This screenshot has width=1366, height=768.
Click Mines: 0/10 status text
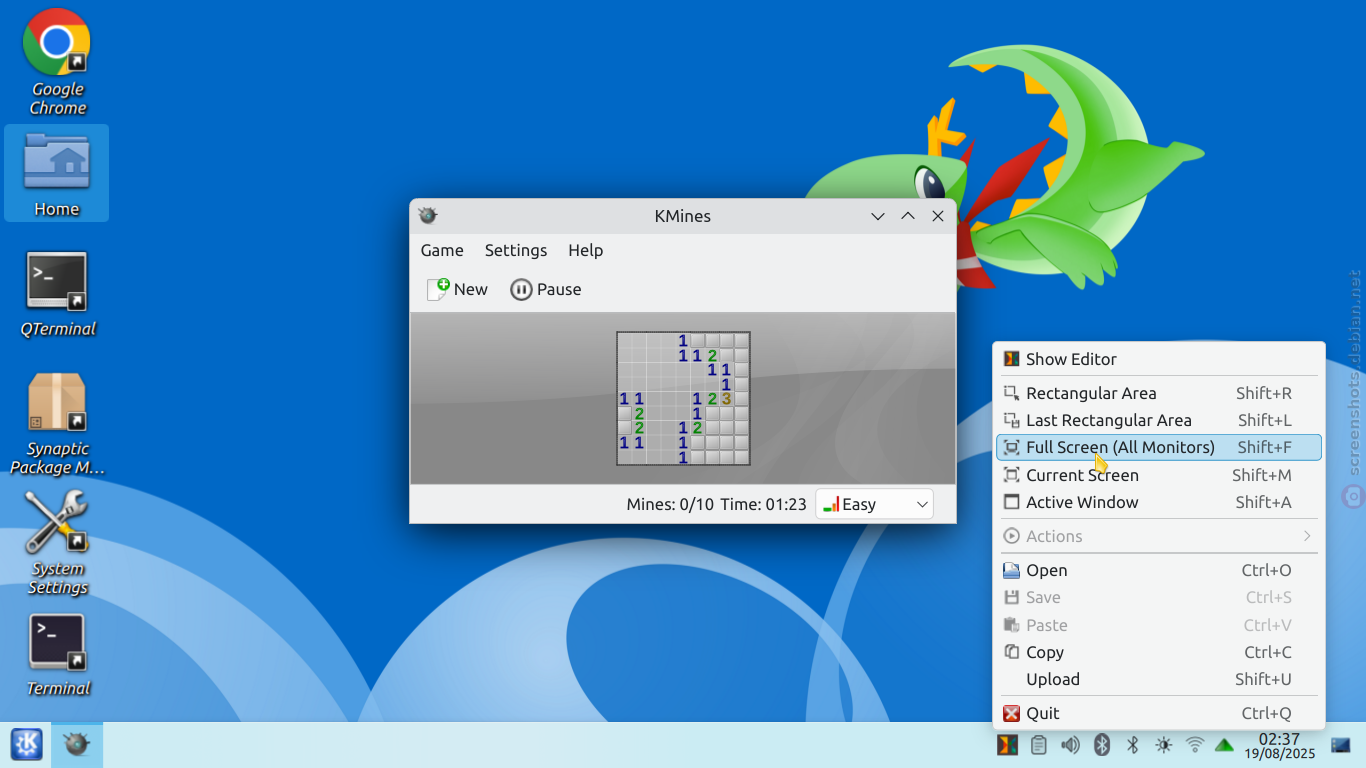(x=670, y=504)
